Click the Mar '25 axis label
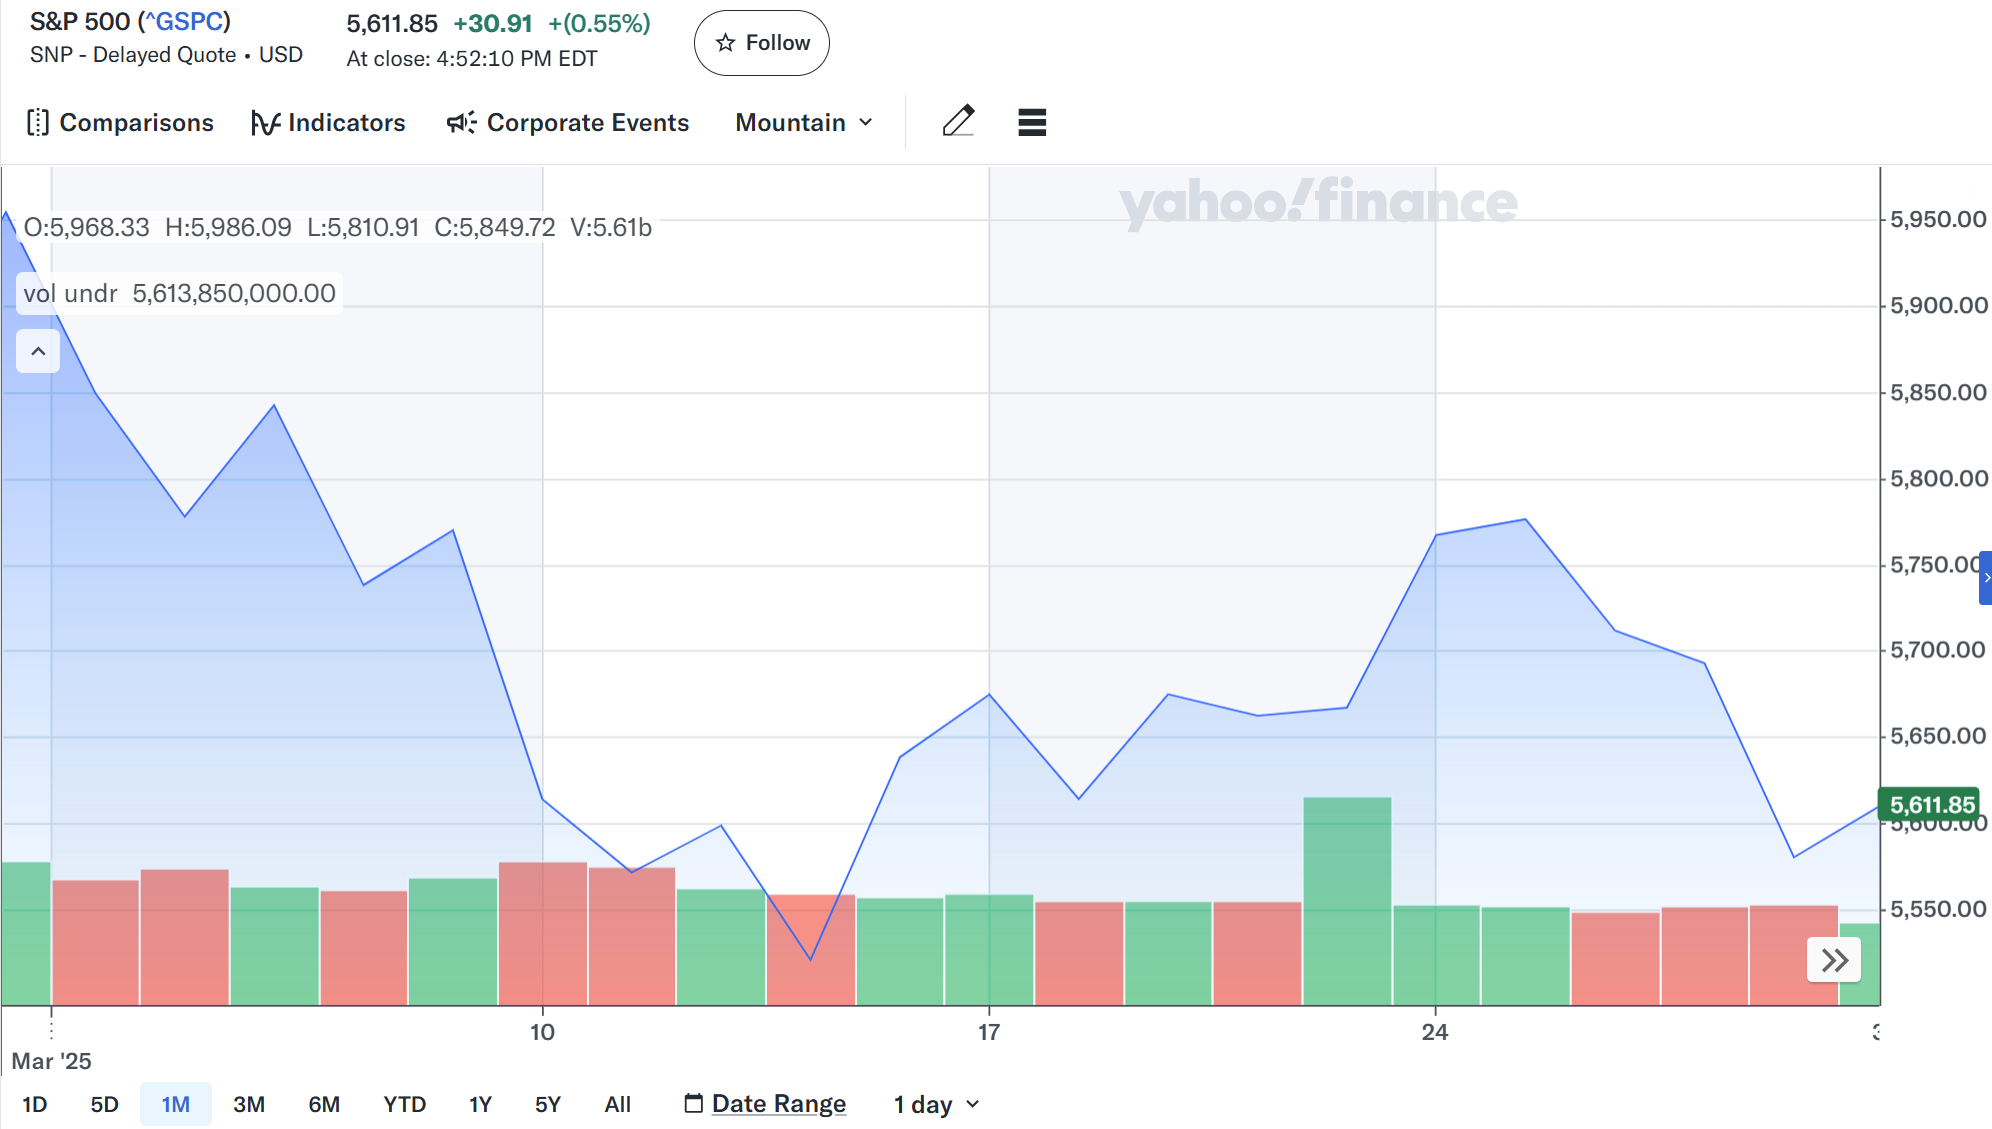The image size is (1992, 1129). 51,1061
